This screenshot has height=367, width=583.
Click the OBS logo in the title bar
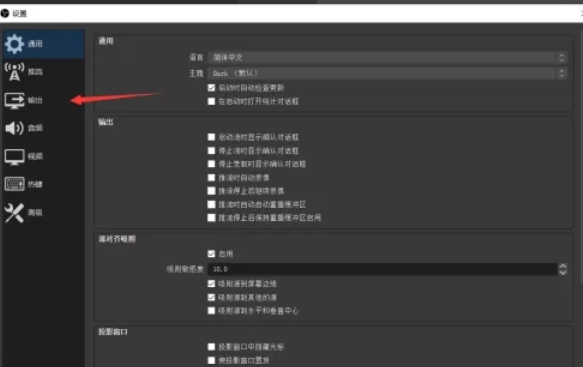coord(5,13)
